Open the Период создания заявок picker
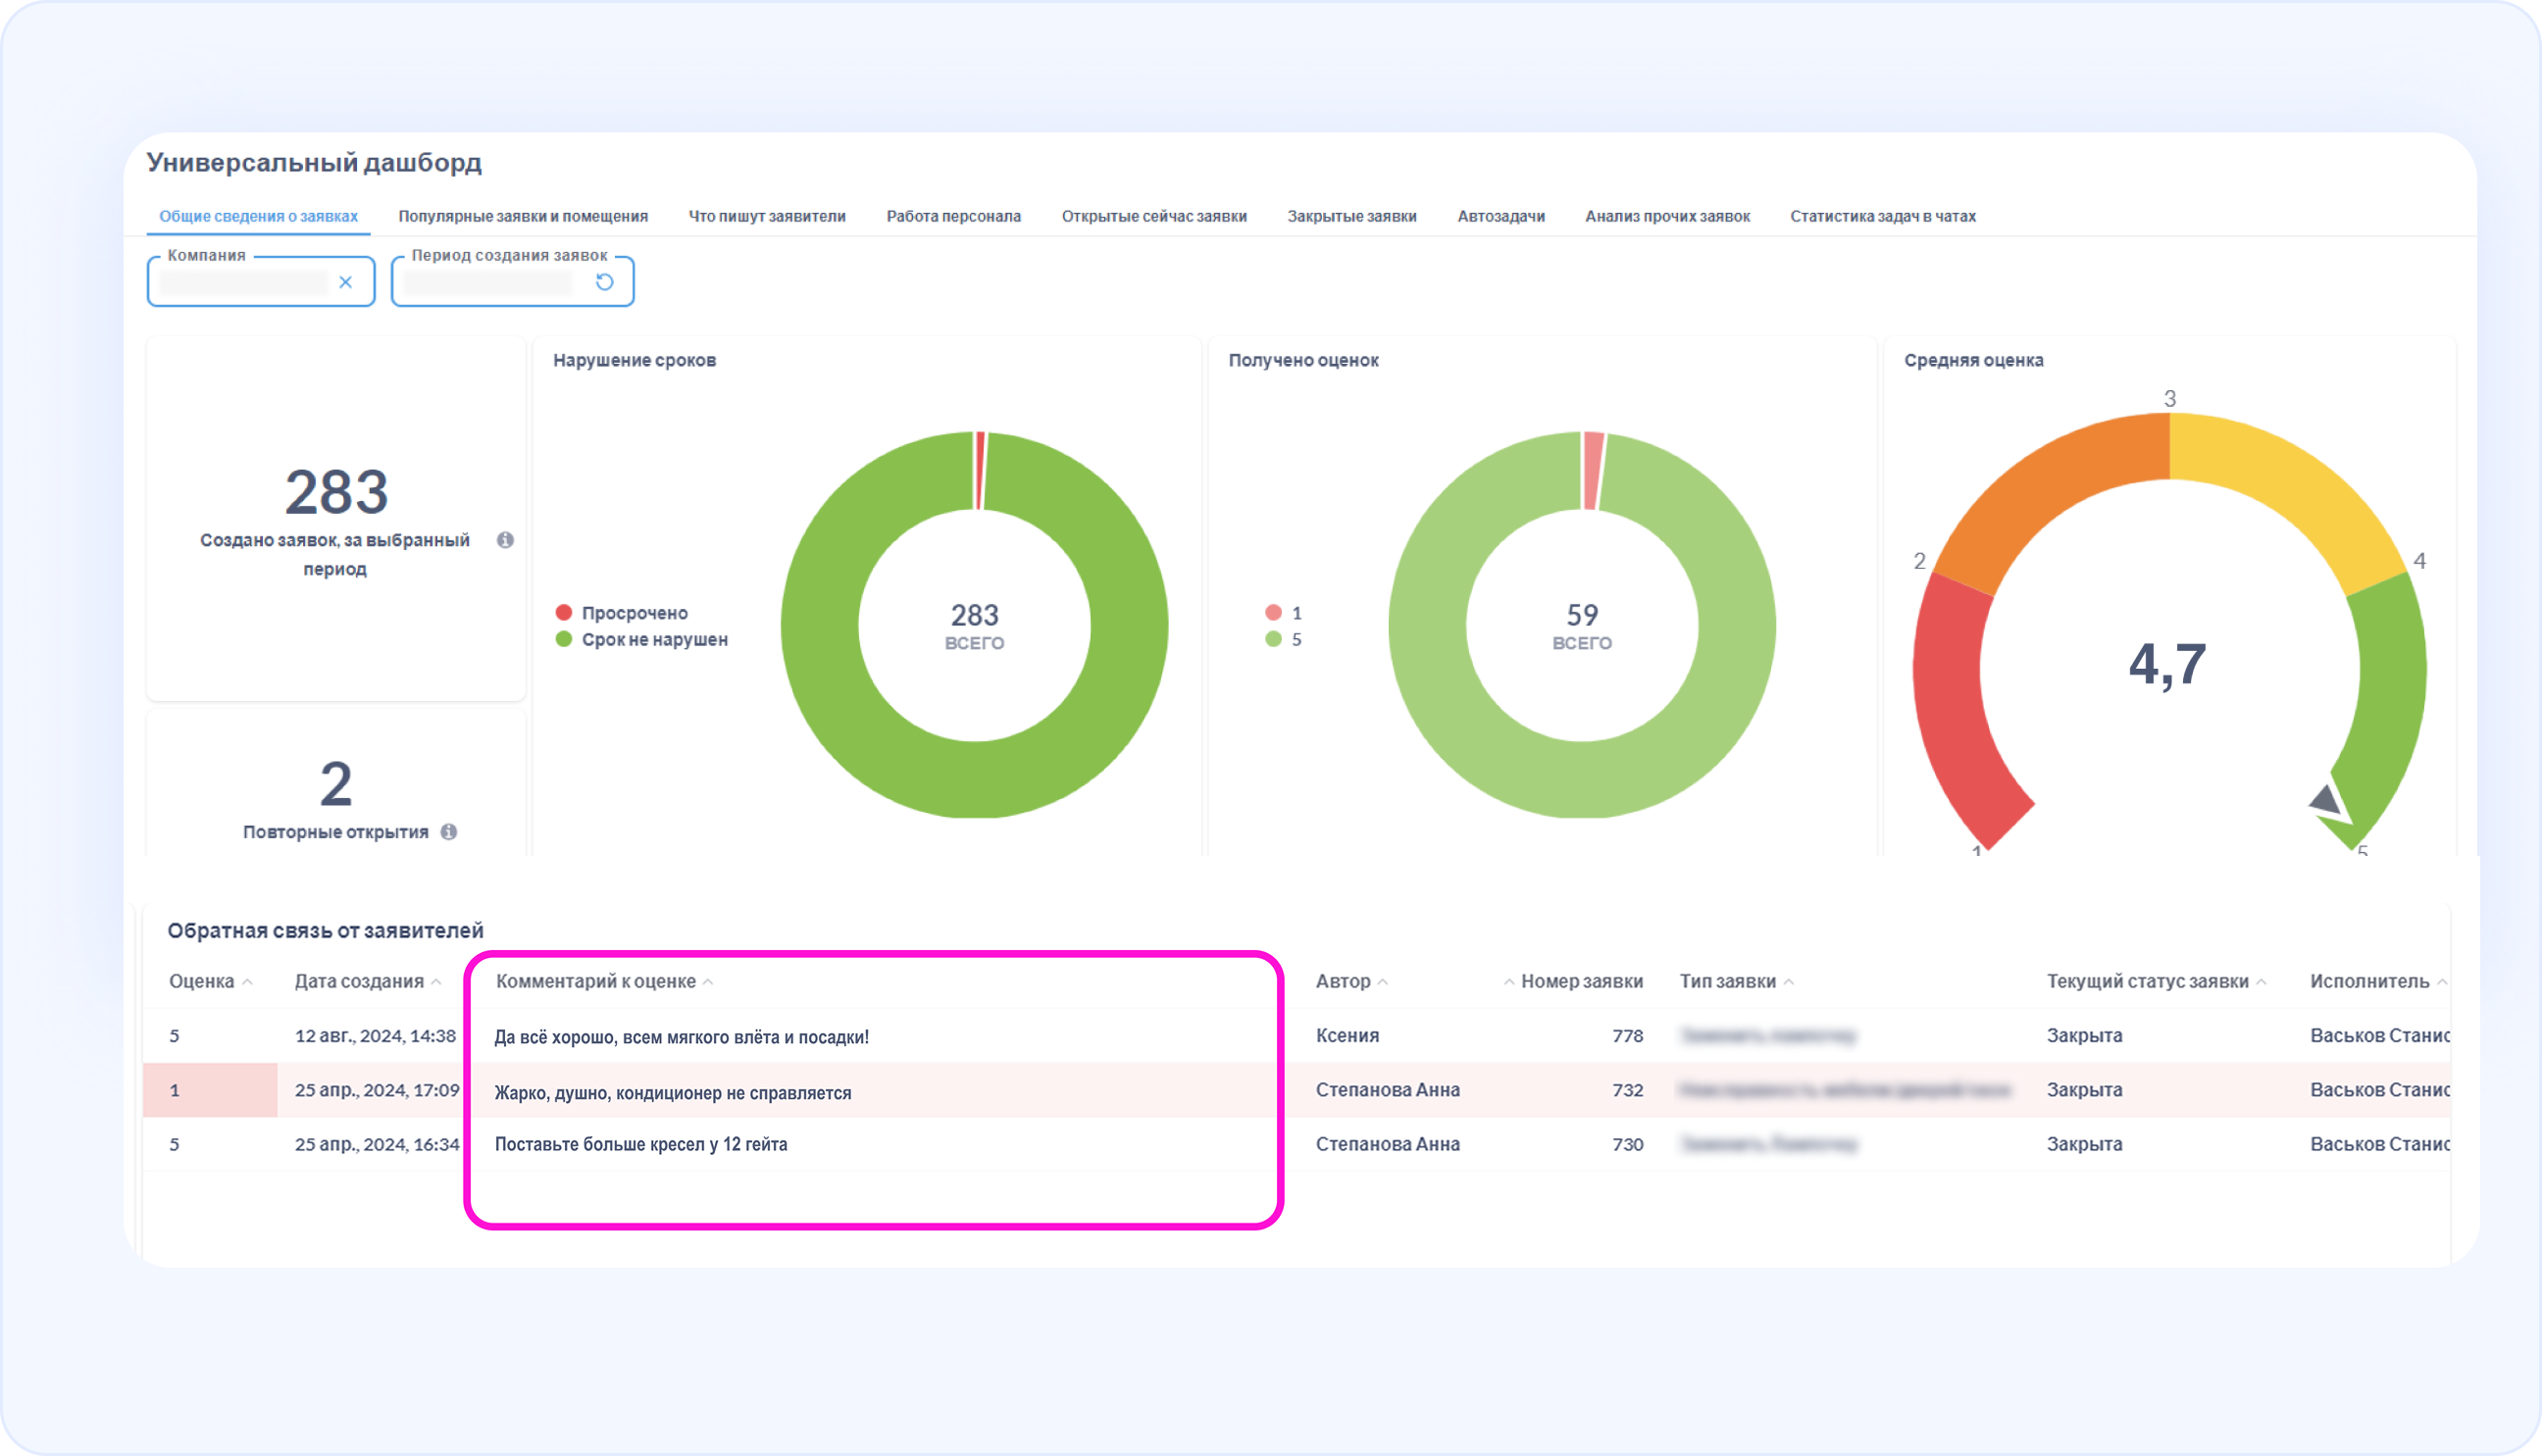2542x1456 pixels. (489, 283)
